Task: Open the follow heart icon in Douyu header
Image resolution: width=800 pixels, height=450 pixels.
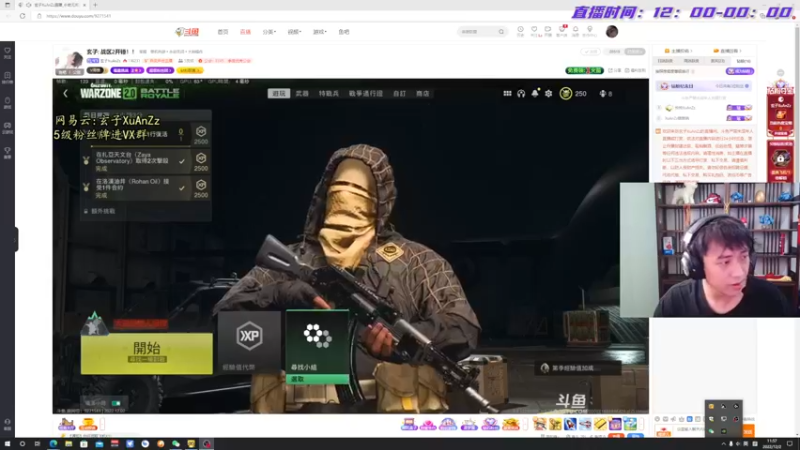Action: point(534,30)
